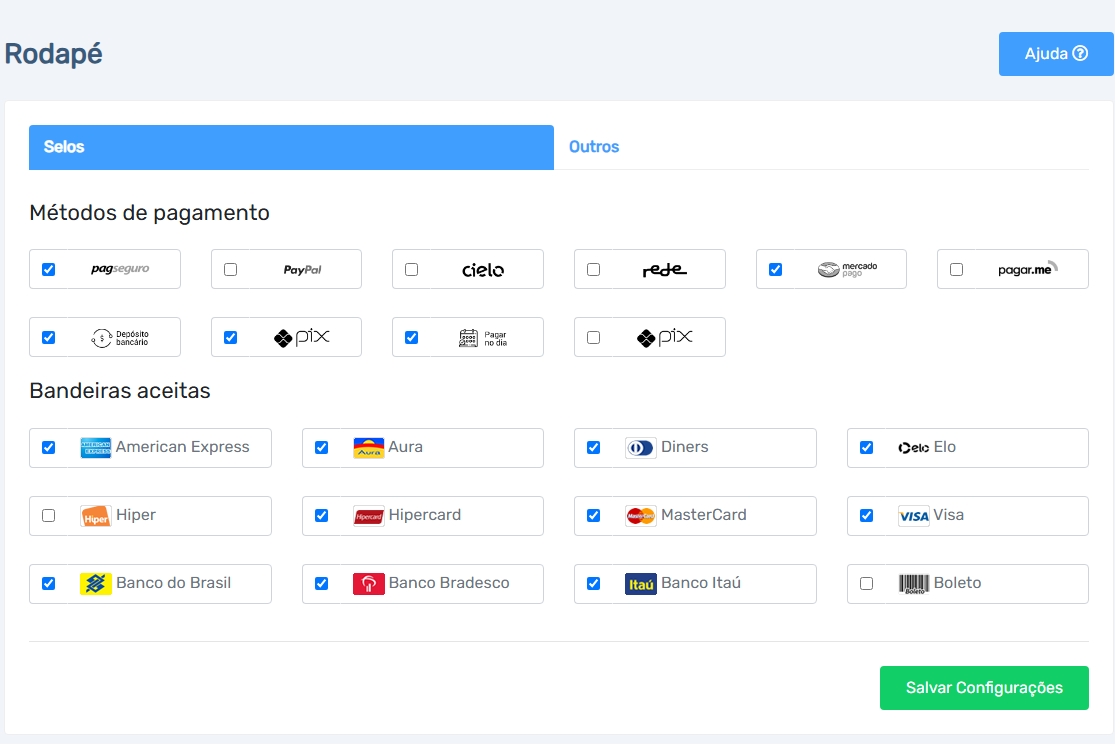Screen dimensions: 1115x744
Task: Open the Ajuda help button
Action: tap(1056, 54)
